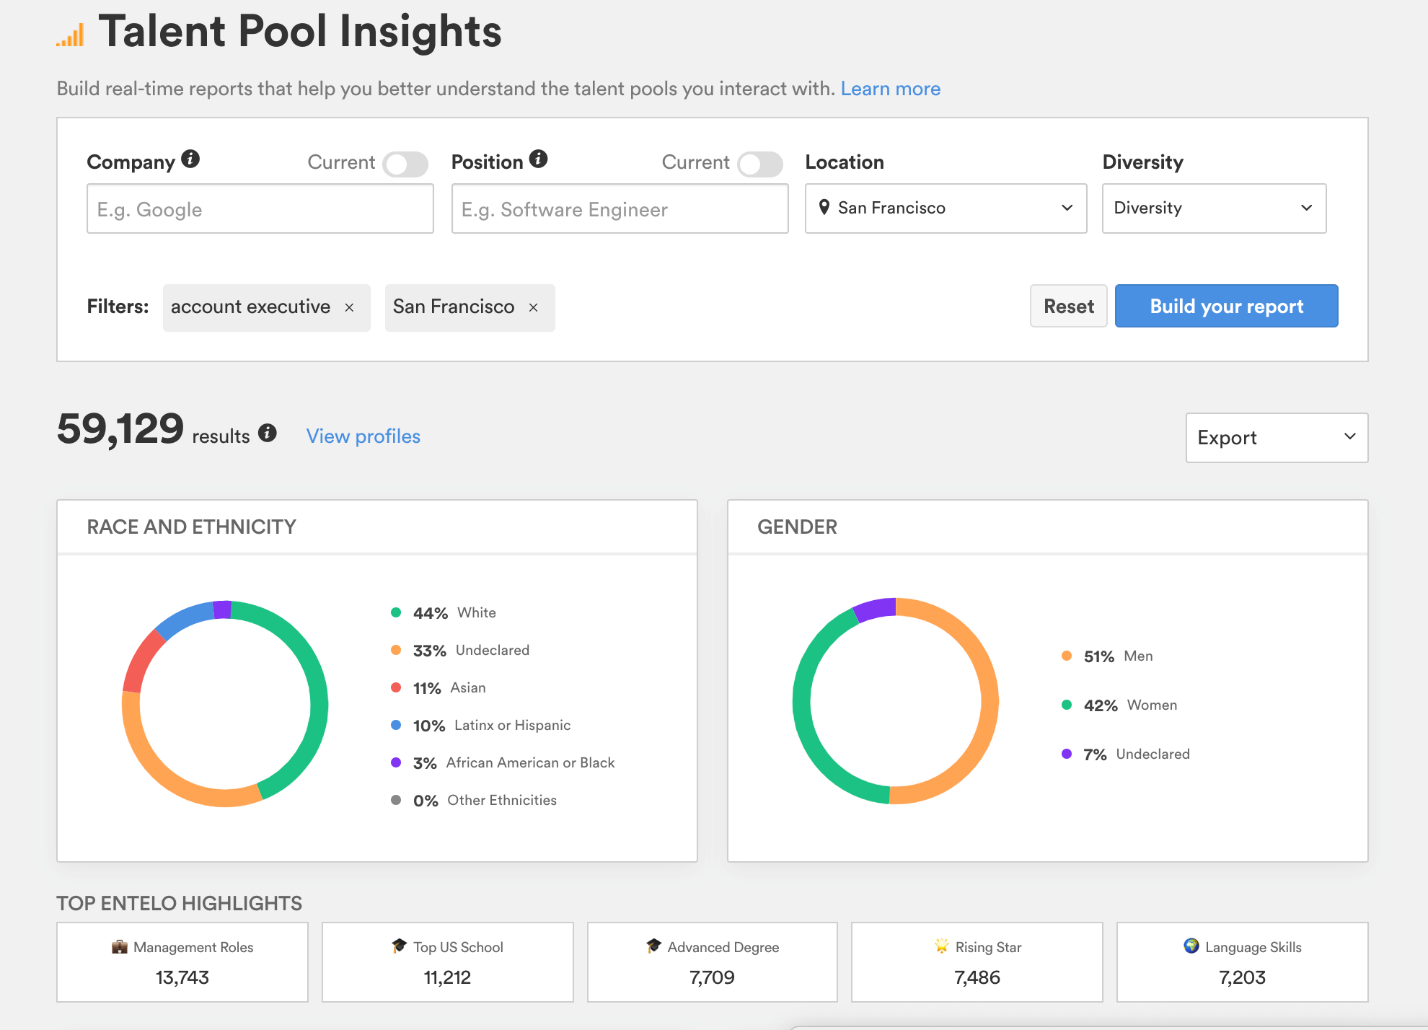The height and width of the screenshot is (1030, 1428).
Task: Expand the Export dropdown
Action: tap(1277, 438)
